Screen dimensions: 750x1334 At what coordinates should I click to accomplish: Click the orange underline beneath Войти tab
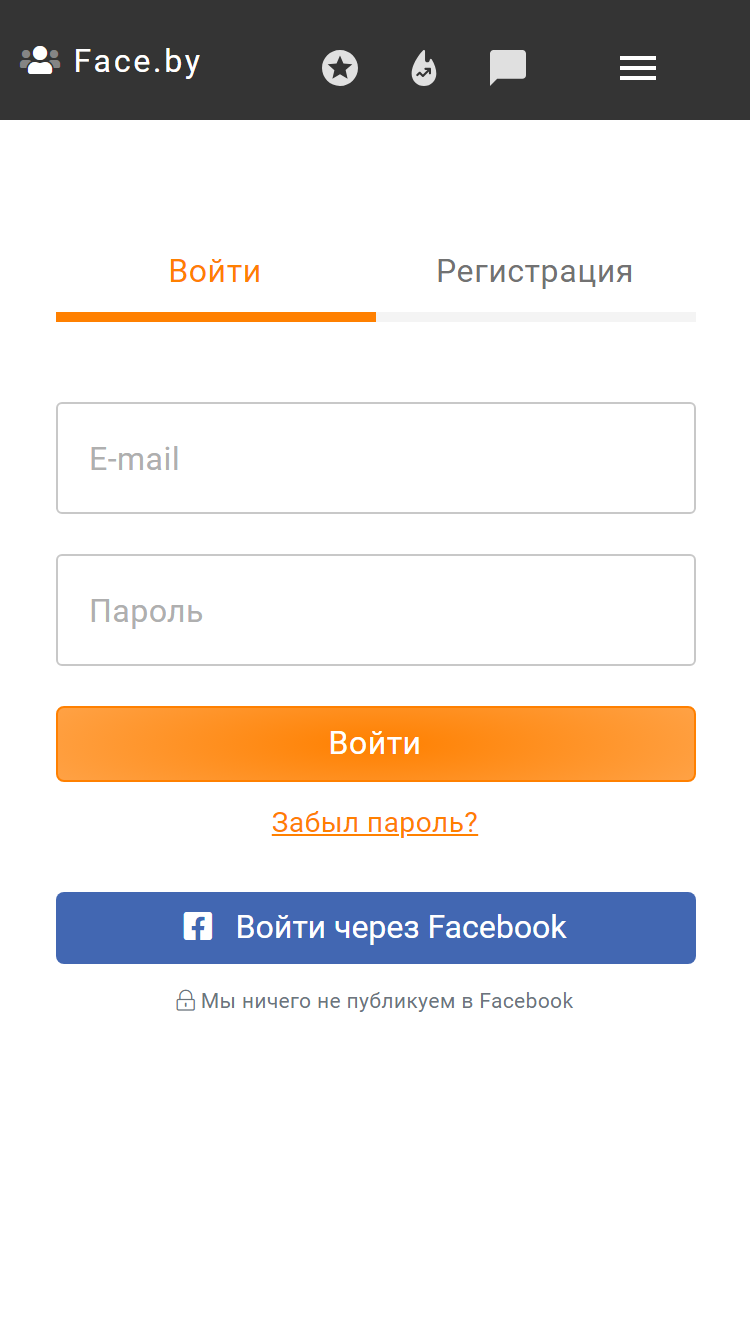(216, 317)
